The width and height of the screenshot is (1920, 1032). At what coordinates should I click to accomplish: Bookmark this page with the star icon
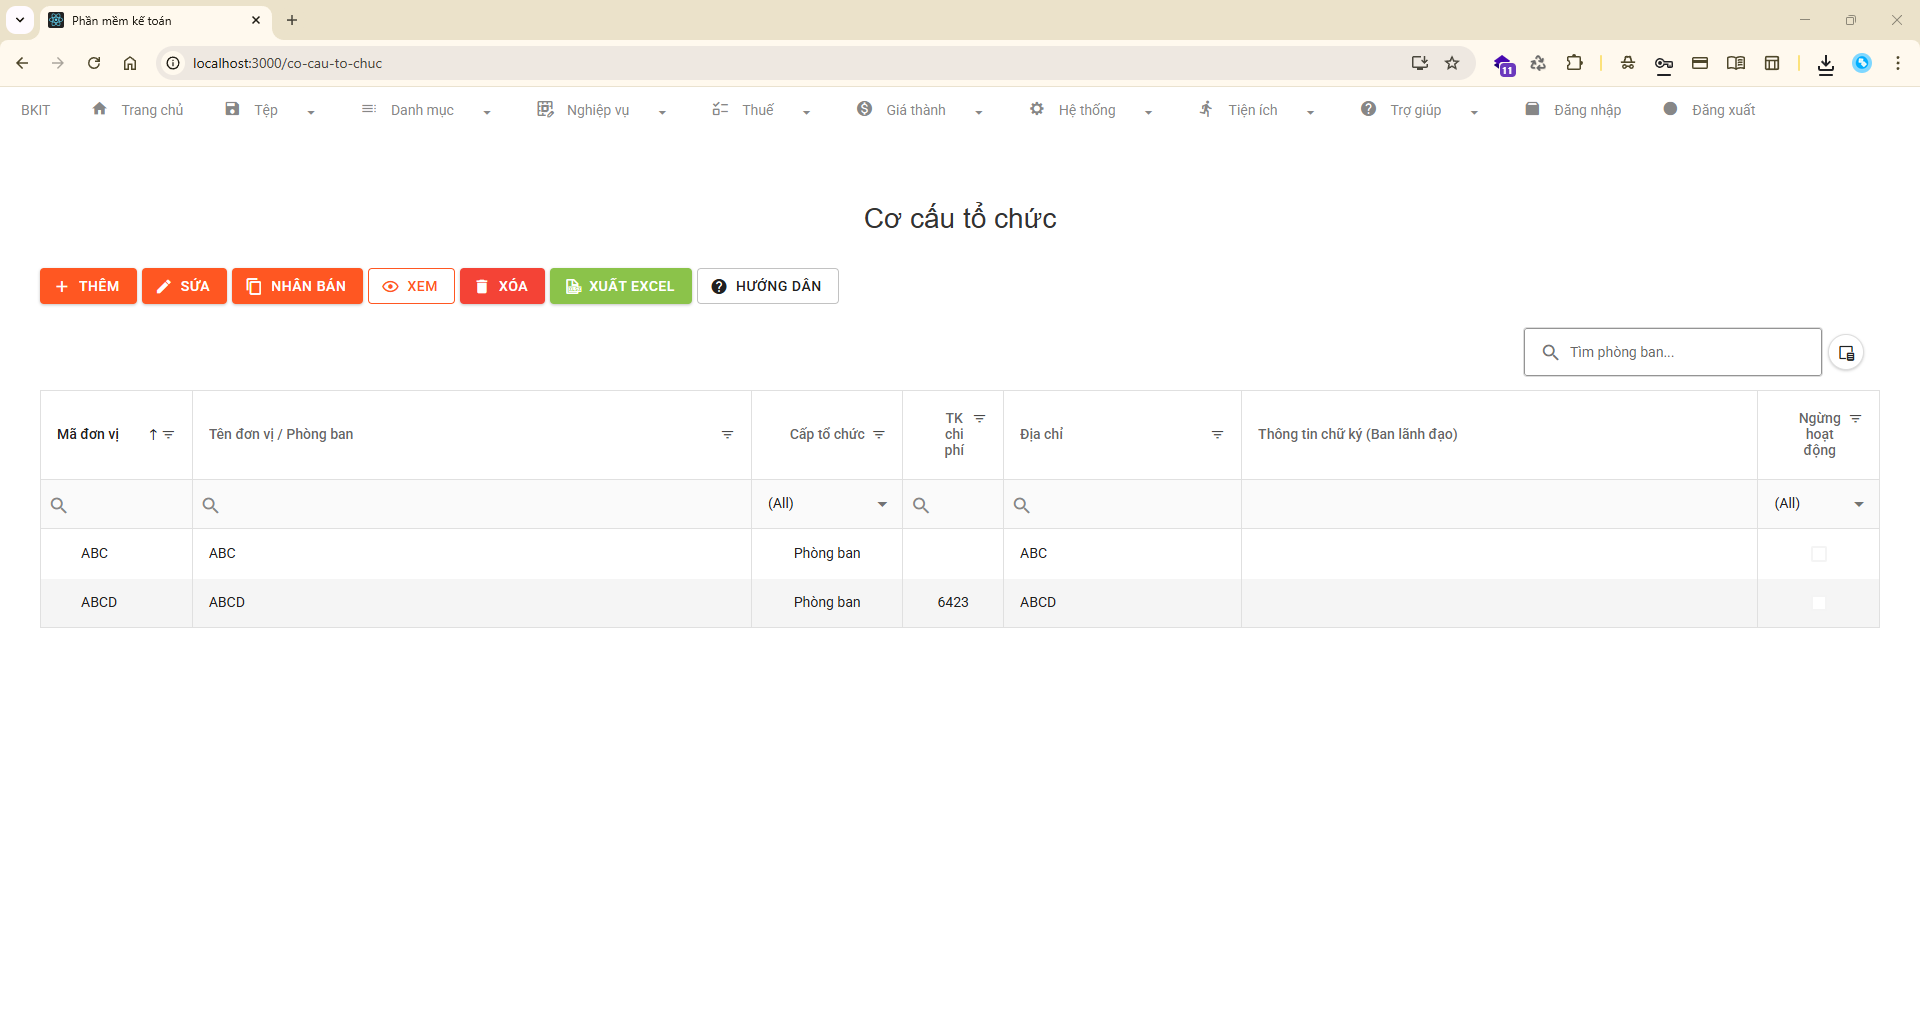1452,63
